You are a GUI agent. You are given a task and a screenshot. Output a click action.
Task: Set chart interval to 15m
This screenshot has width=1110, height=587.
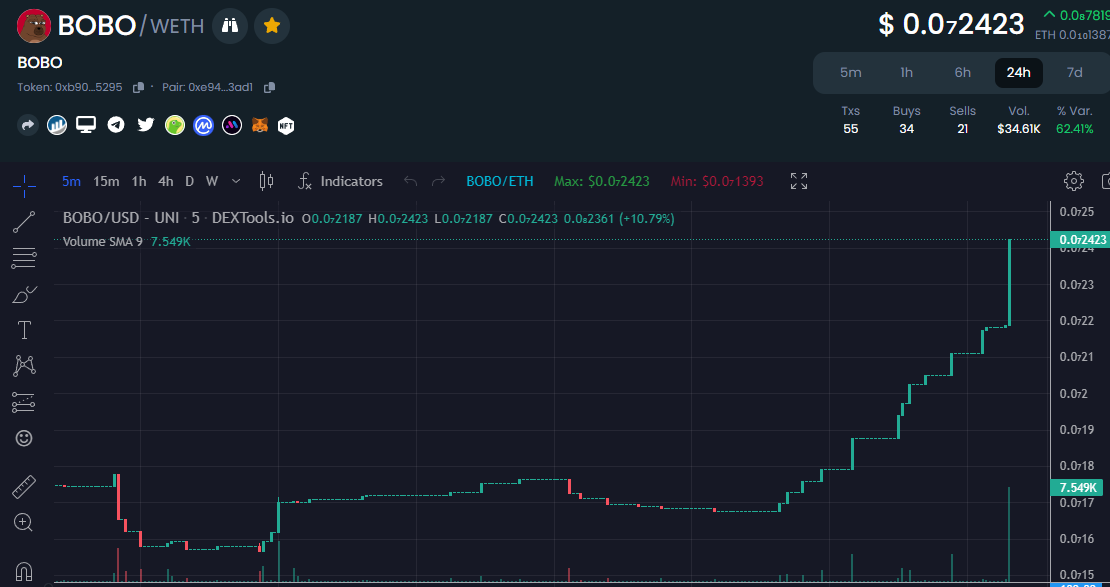pyautogui.click(x=105, y=181)
